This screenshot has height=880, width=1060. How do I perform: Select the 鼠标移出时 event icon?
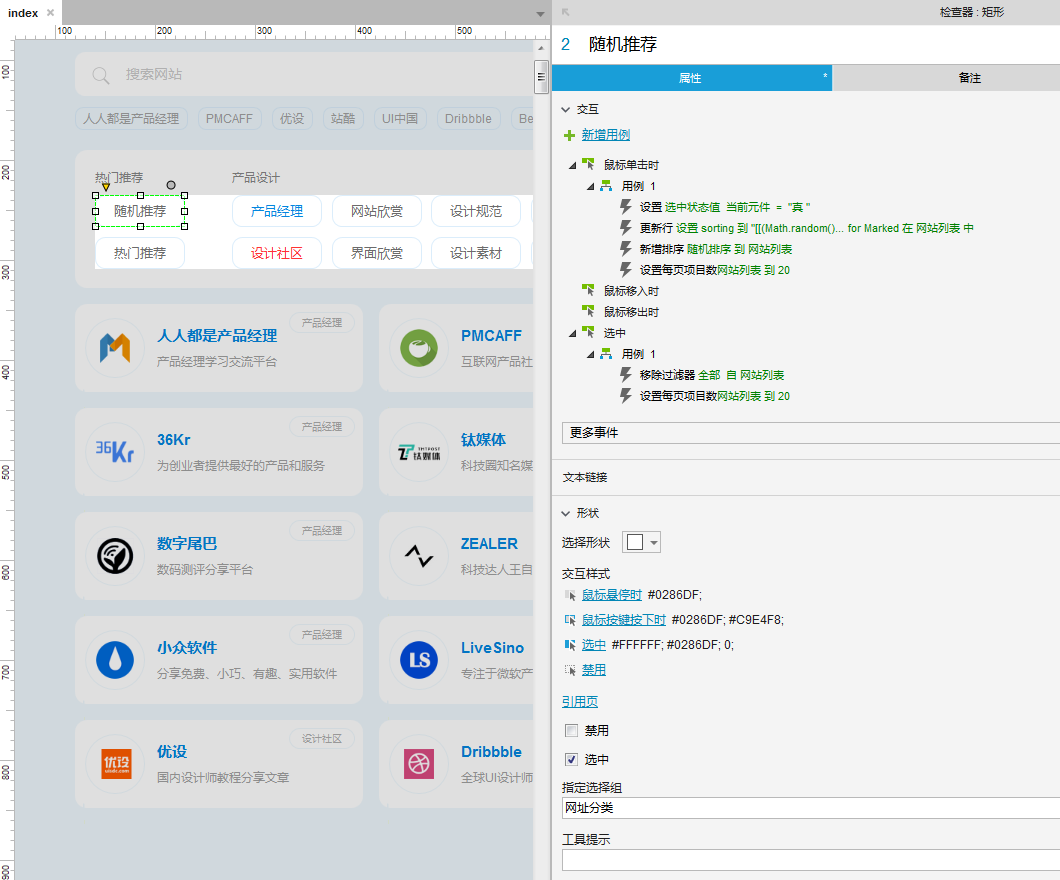point(588,312)
